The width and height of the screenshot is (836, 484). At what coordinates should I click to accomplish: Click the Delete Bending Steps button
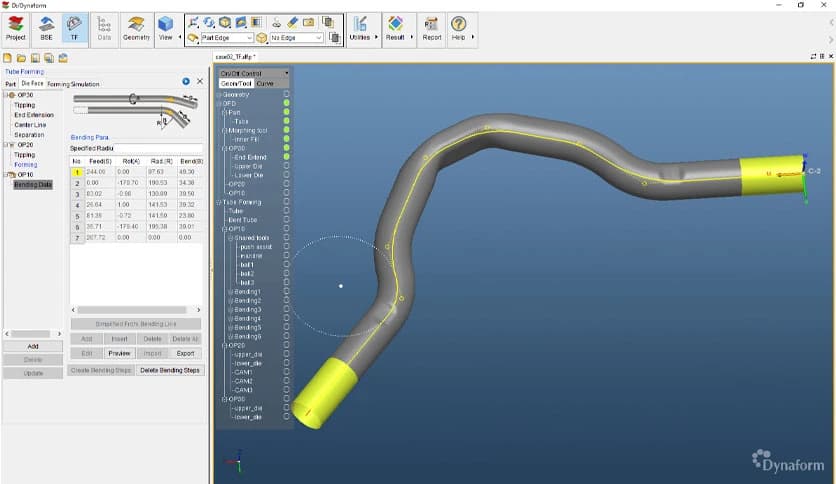pyautogui.click(x=169, y=370)
